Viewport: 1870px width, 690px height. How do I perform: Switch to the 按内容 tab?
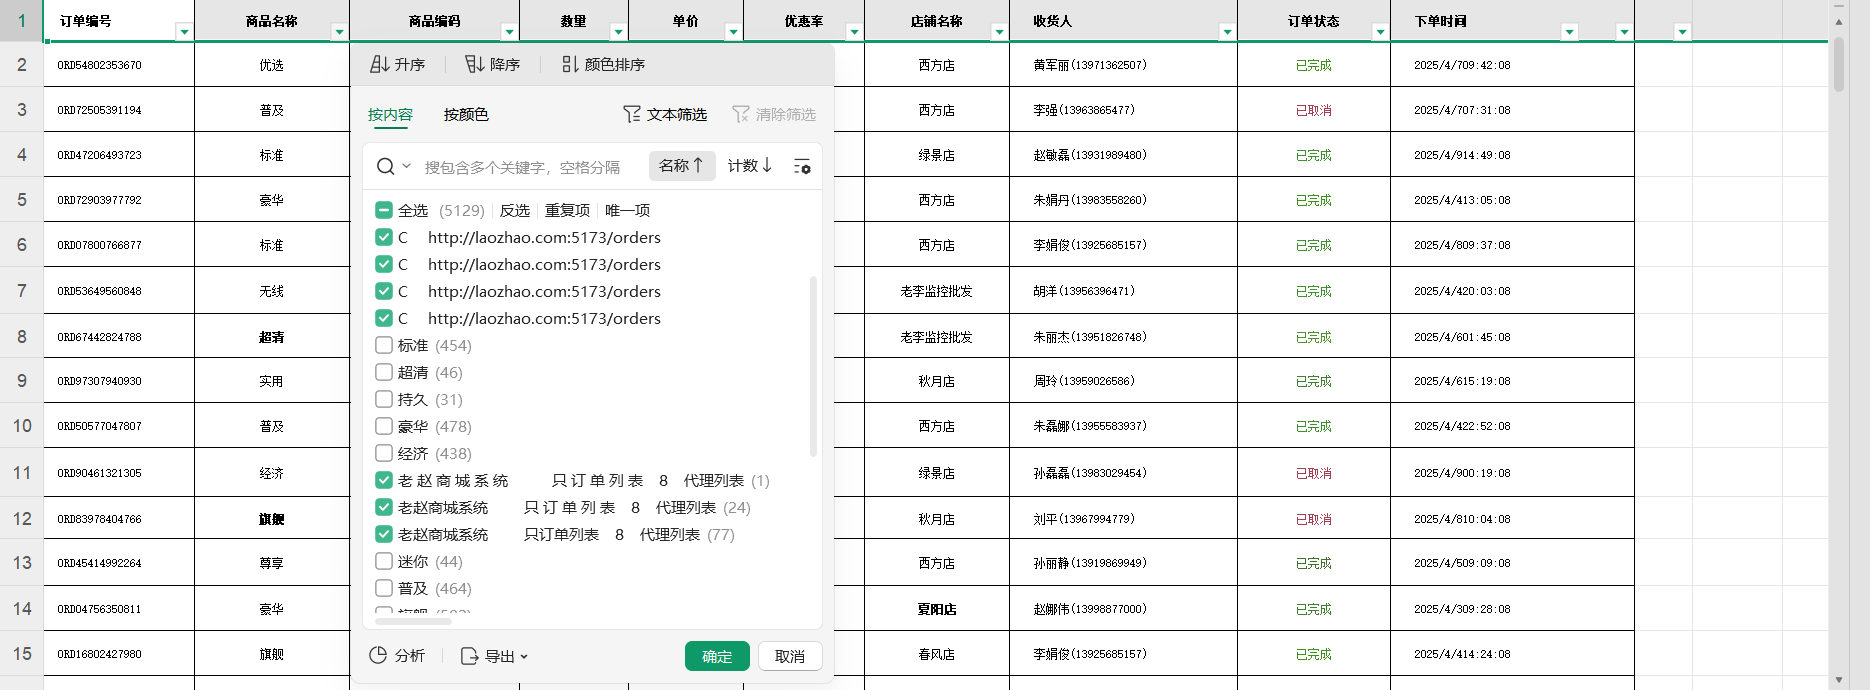pos(390,114)
